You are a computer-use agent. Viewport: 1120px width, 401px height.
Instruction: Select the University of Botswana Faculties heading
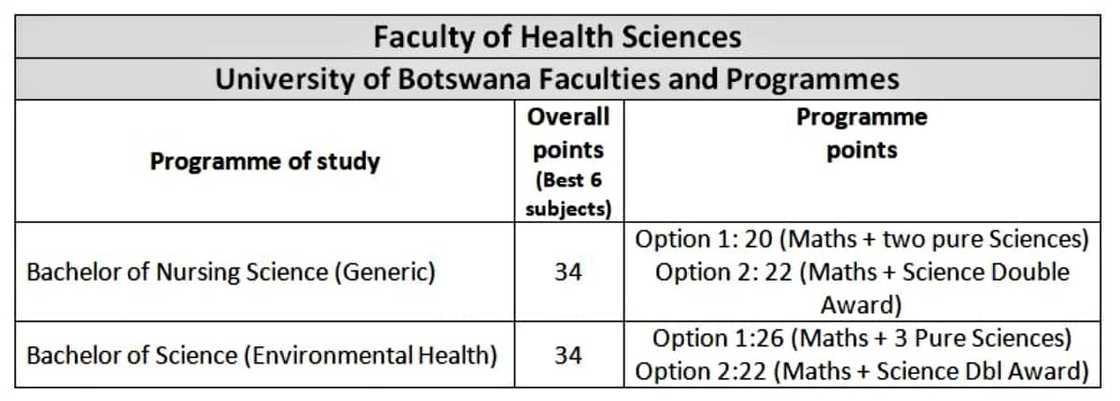(x=557, y=79)
